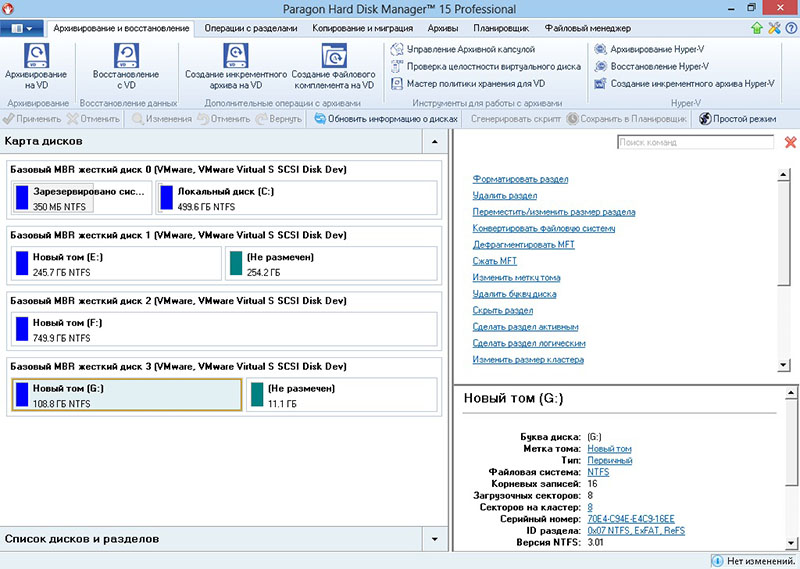
Task: Select unallocated 254.2 GB space block
Action: click(x=331, y=264)
